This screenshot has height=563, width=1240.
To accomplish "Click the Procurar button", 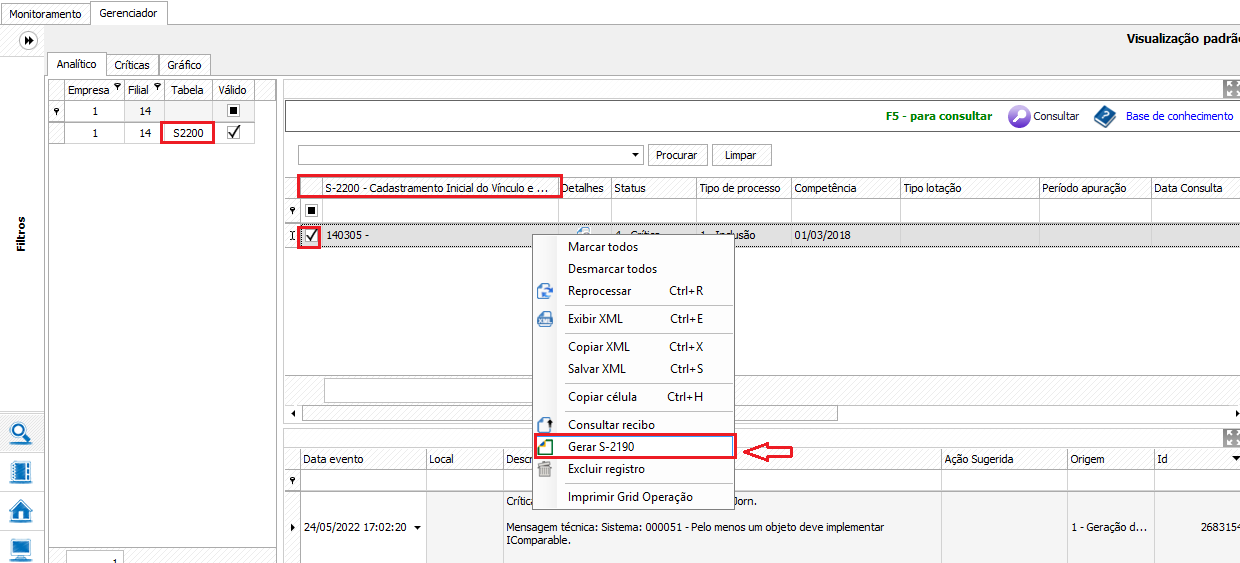I will 678,155.
